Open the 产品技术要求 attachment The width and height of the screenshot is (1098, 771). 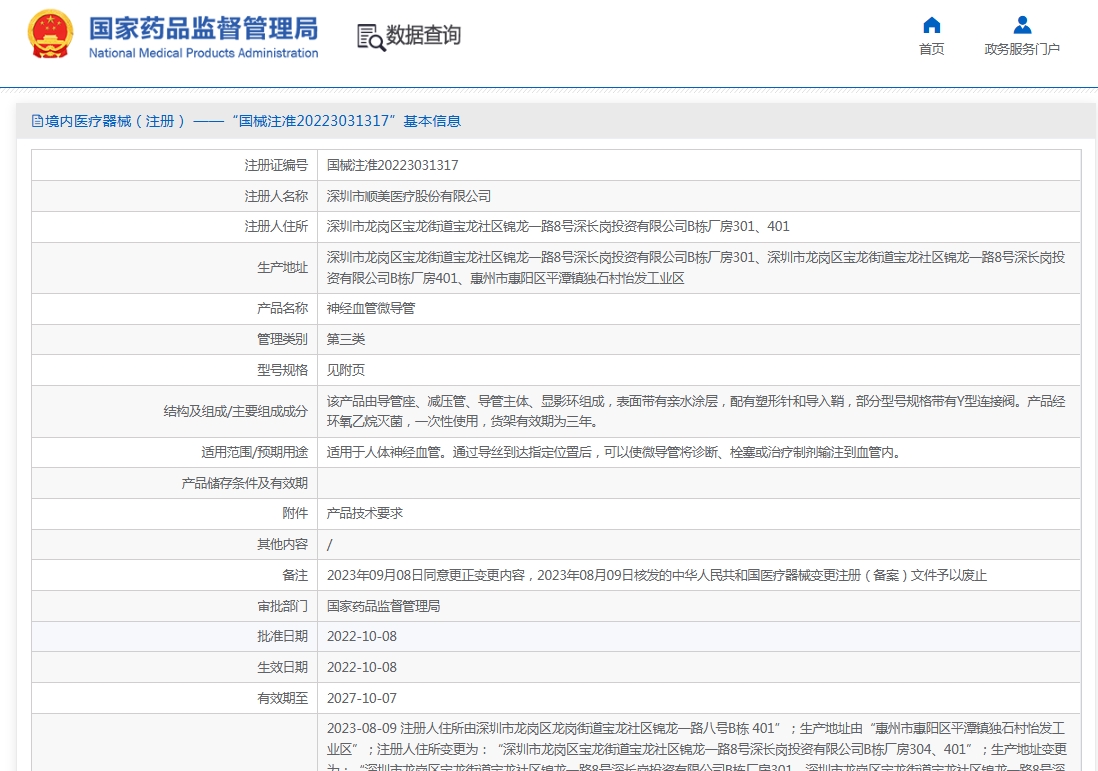click(x=365, y=513)
